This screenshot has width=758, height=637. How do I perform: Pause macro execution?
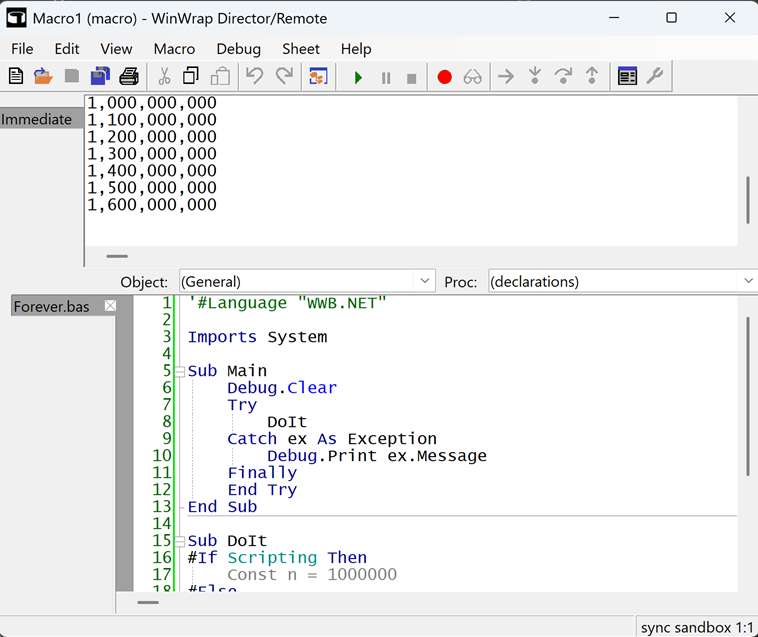pyautogui.click(x=386, y=78)
